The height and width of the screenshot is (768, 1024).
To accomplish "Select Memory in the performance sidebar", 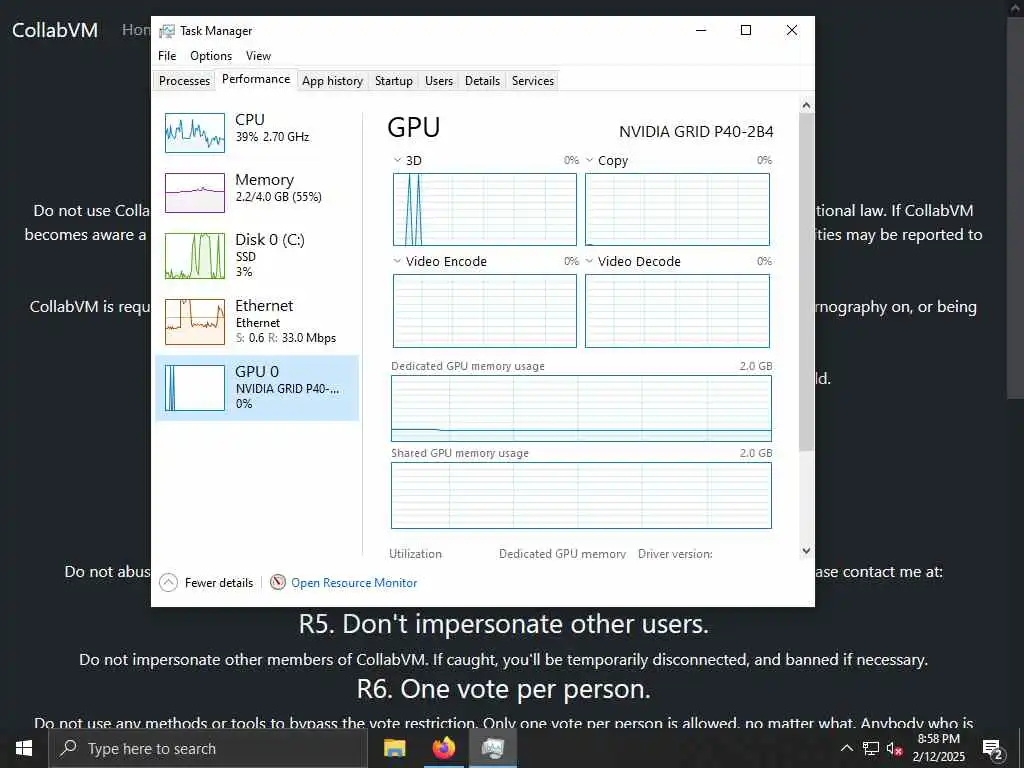I will click(257, 193).
